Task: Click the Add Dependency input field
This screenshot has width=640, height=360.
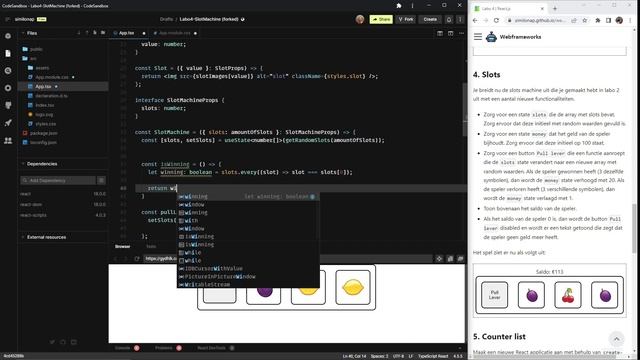Action: pyautogui.click(x=58, y=180)
